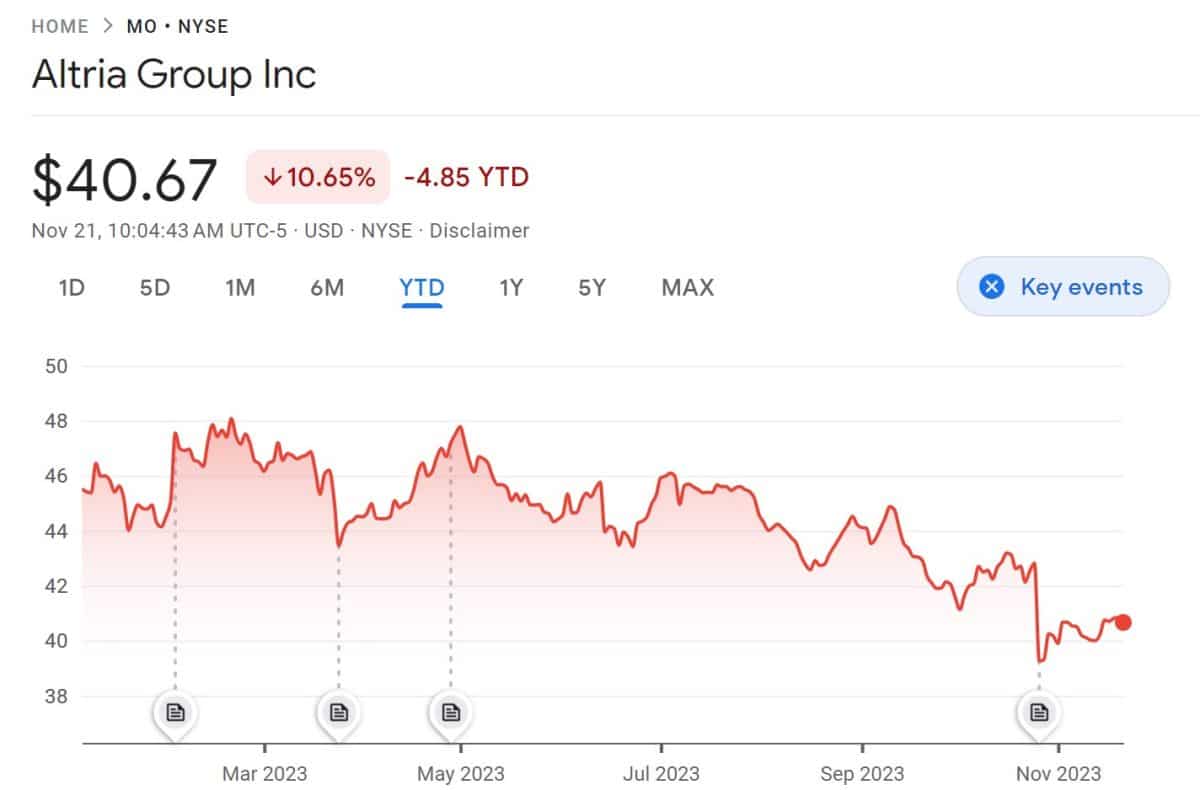
Task: Switch chart range to 5D
Action: click(x=154, y=288)
